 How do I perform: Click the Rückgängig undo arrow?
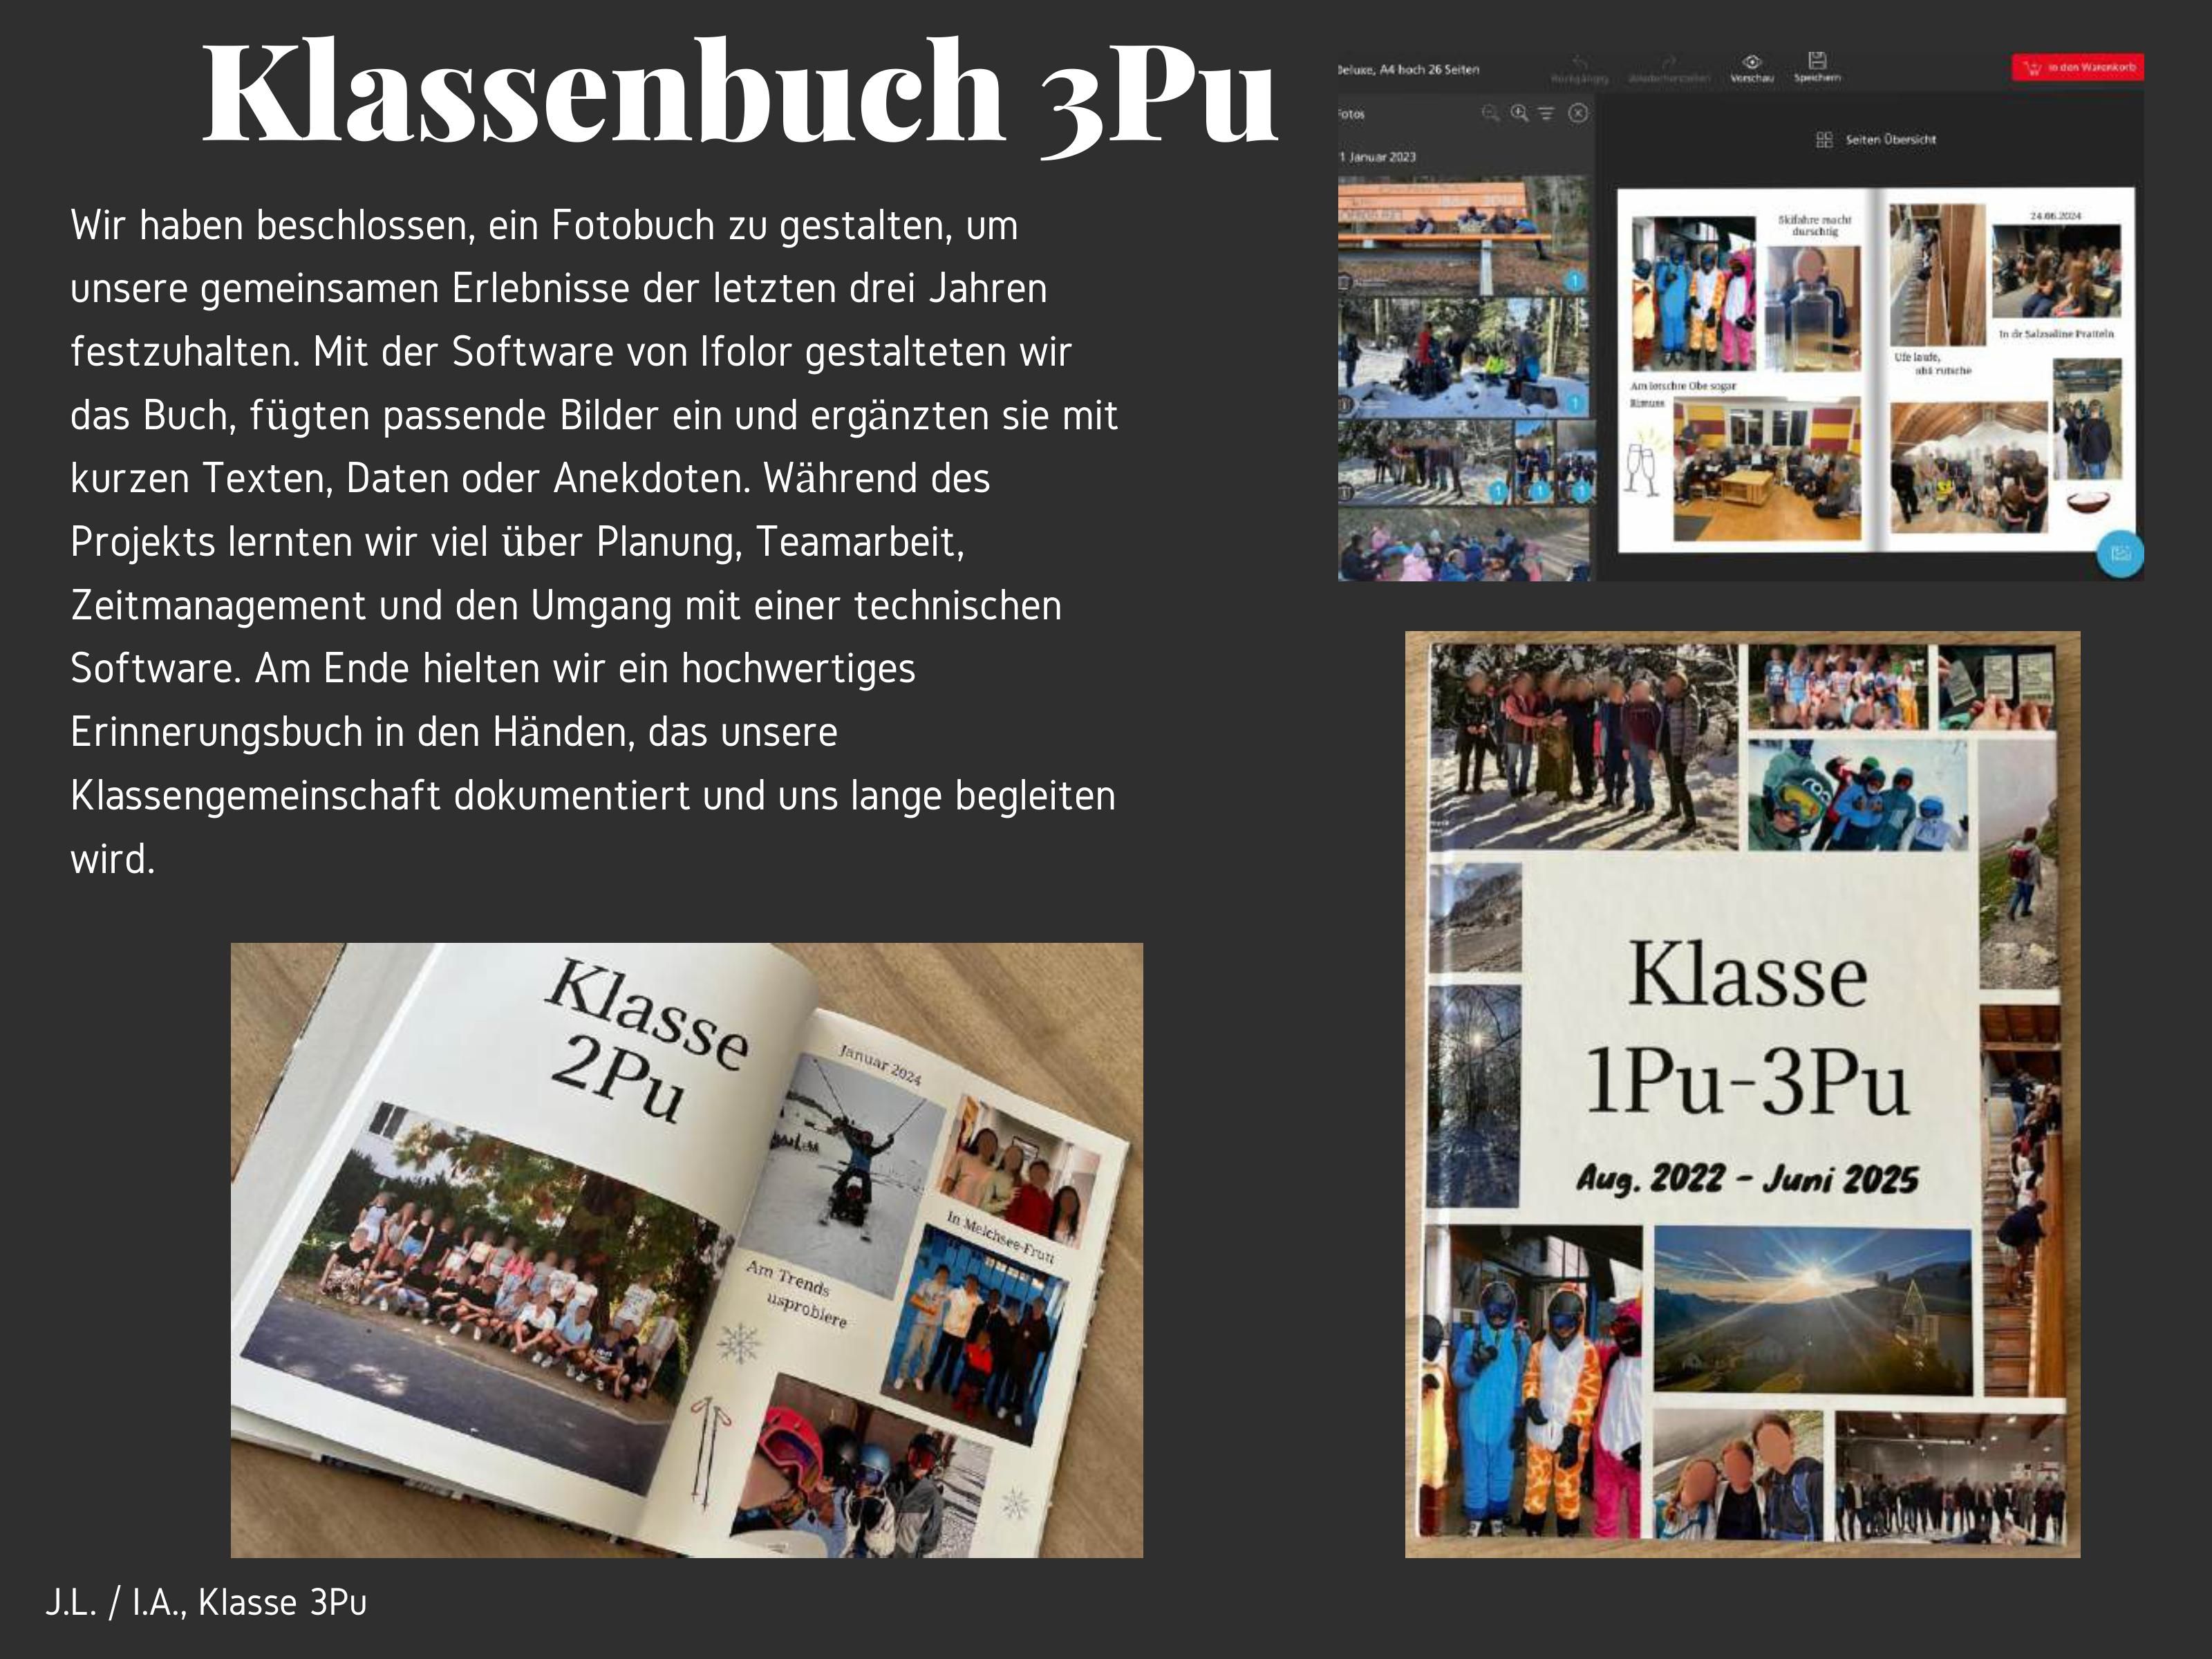click(1580, 62)
